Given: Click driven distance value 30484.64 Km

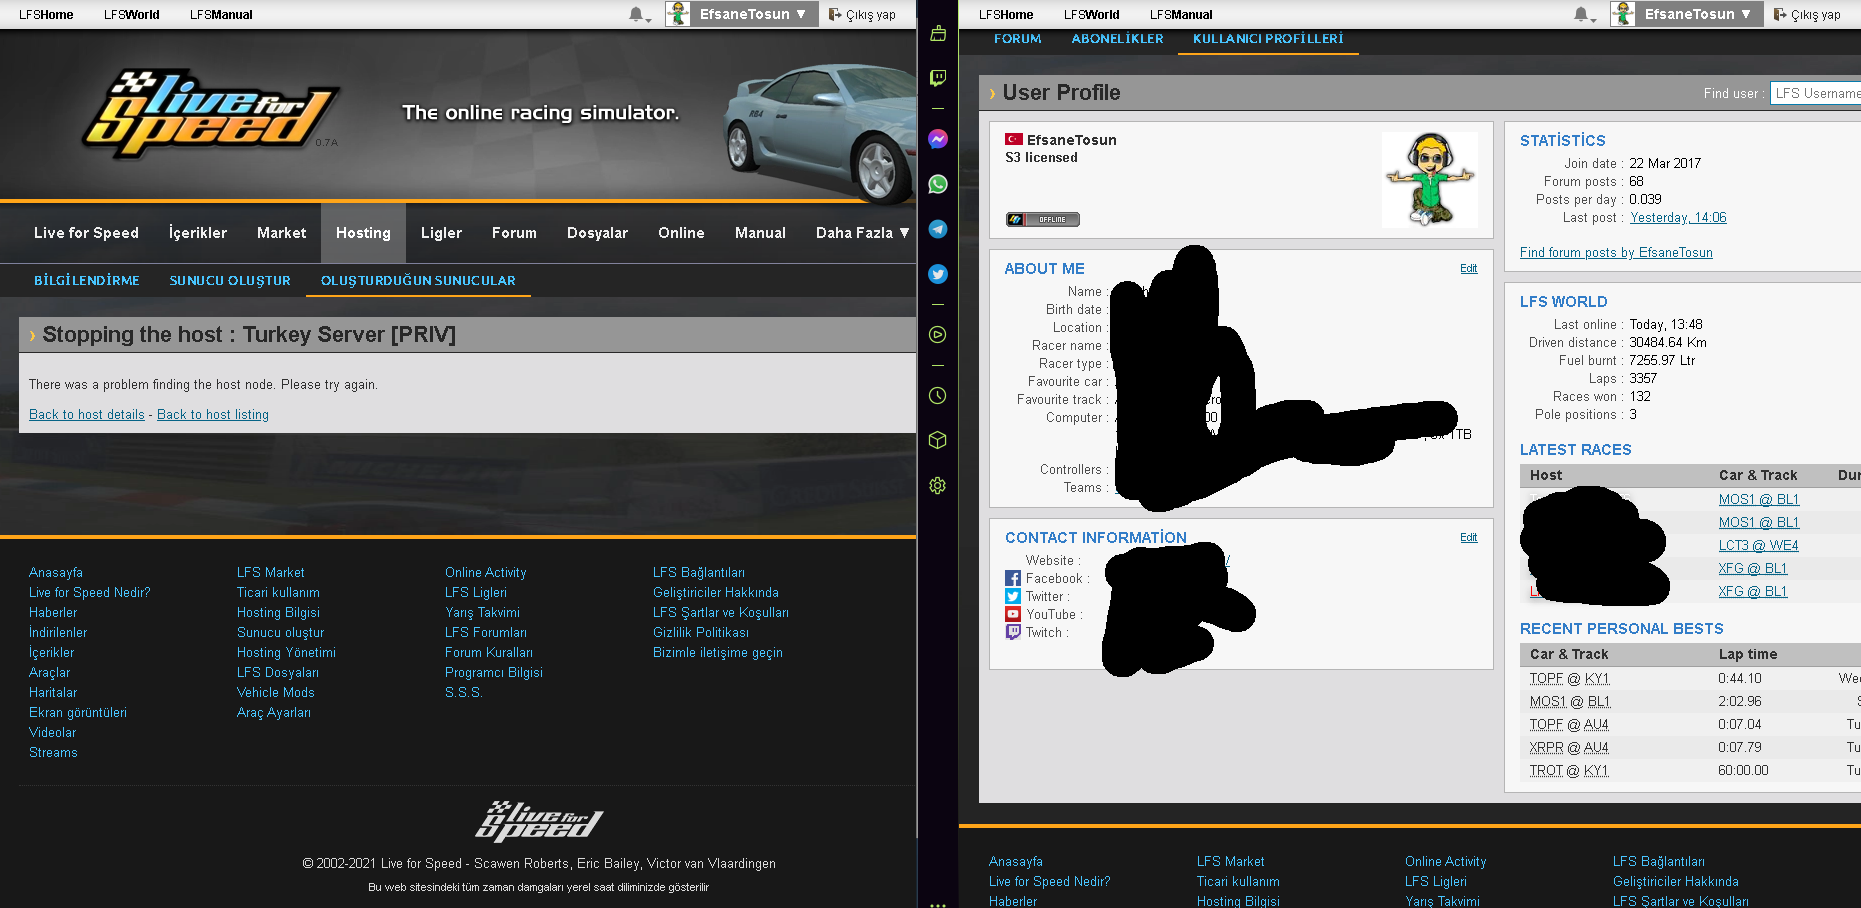Looking at the screenshot, I should click(1668, 342).
